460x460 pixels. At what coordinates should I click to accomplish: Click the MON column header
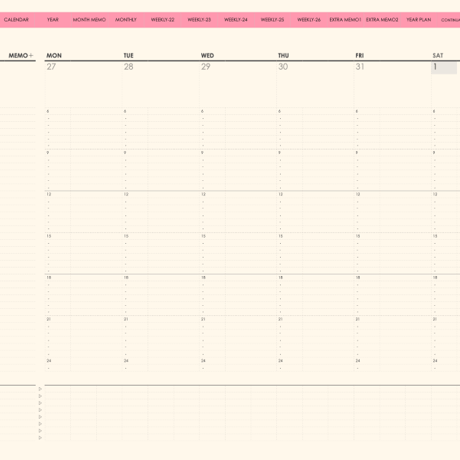pos(54,56)
